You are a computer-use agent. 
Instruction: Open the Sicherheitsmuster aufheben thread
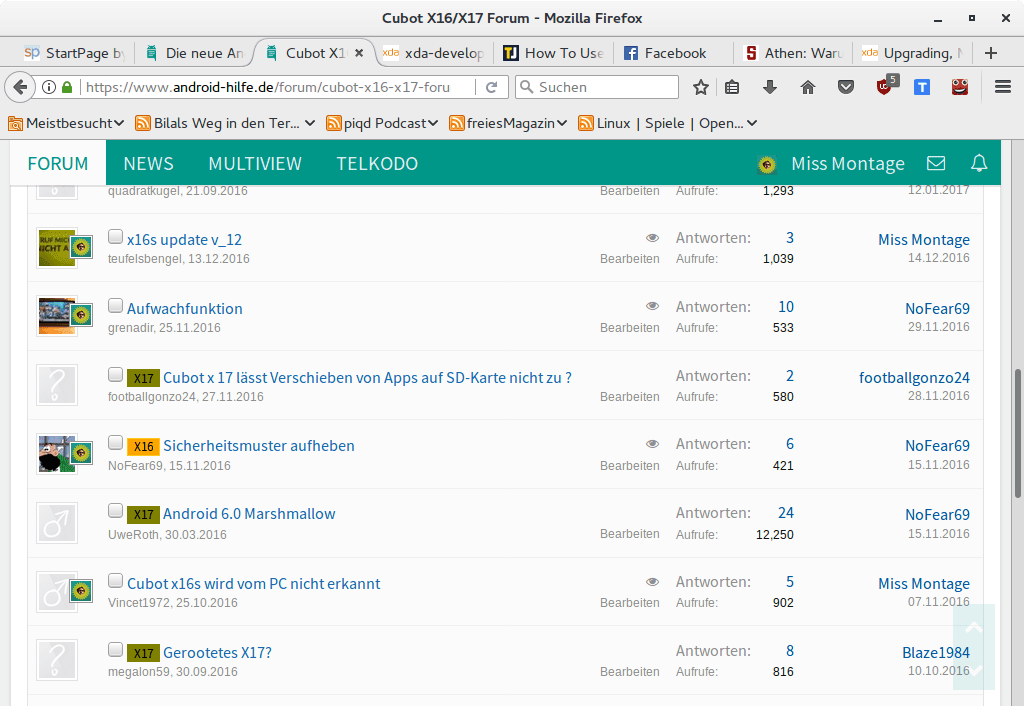(x=258, y=446)
